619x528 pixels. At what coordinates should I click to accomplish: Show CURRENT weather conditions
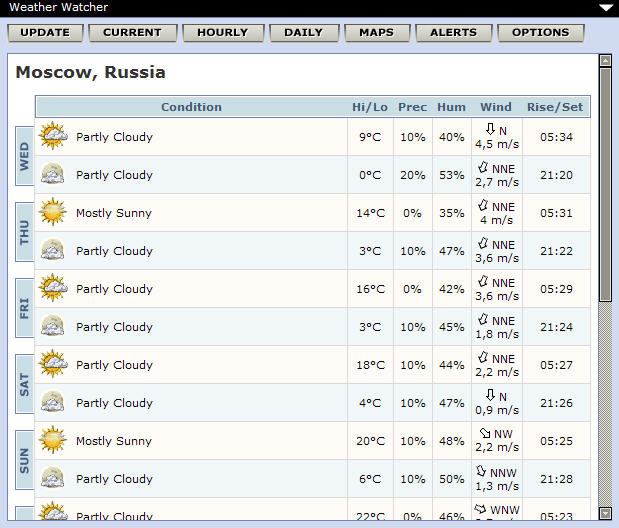tap(132, 32)
